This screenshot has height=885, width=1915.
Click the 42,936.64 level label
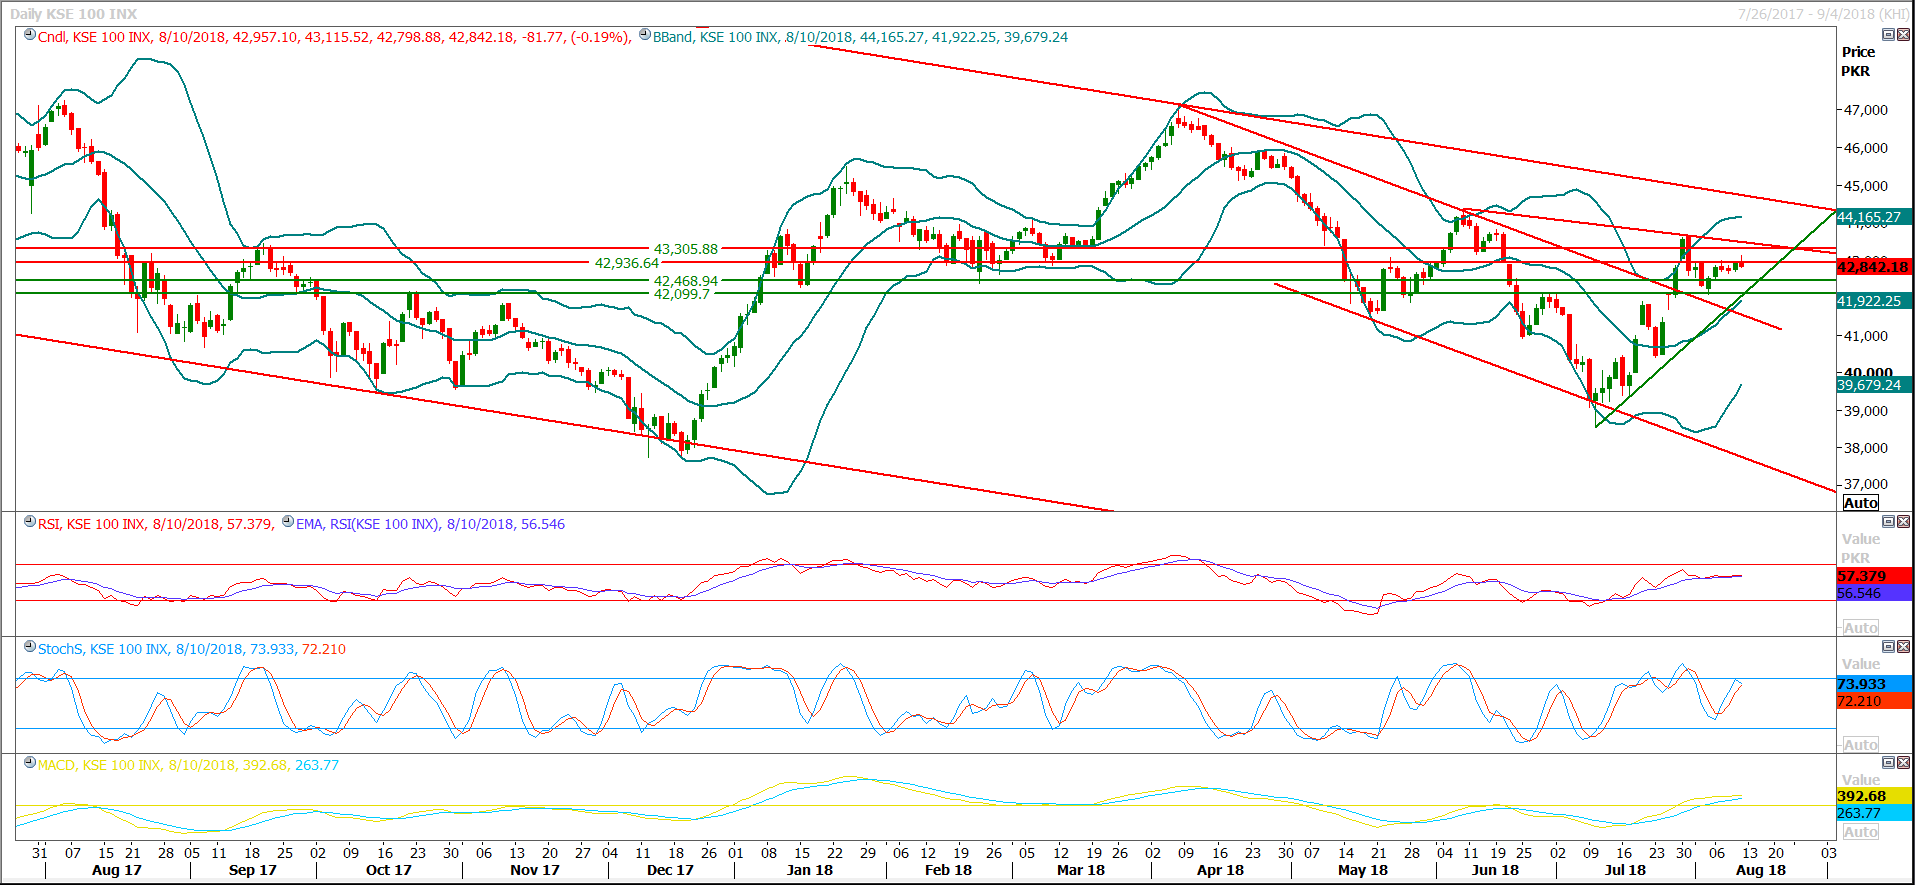[627, 263]
